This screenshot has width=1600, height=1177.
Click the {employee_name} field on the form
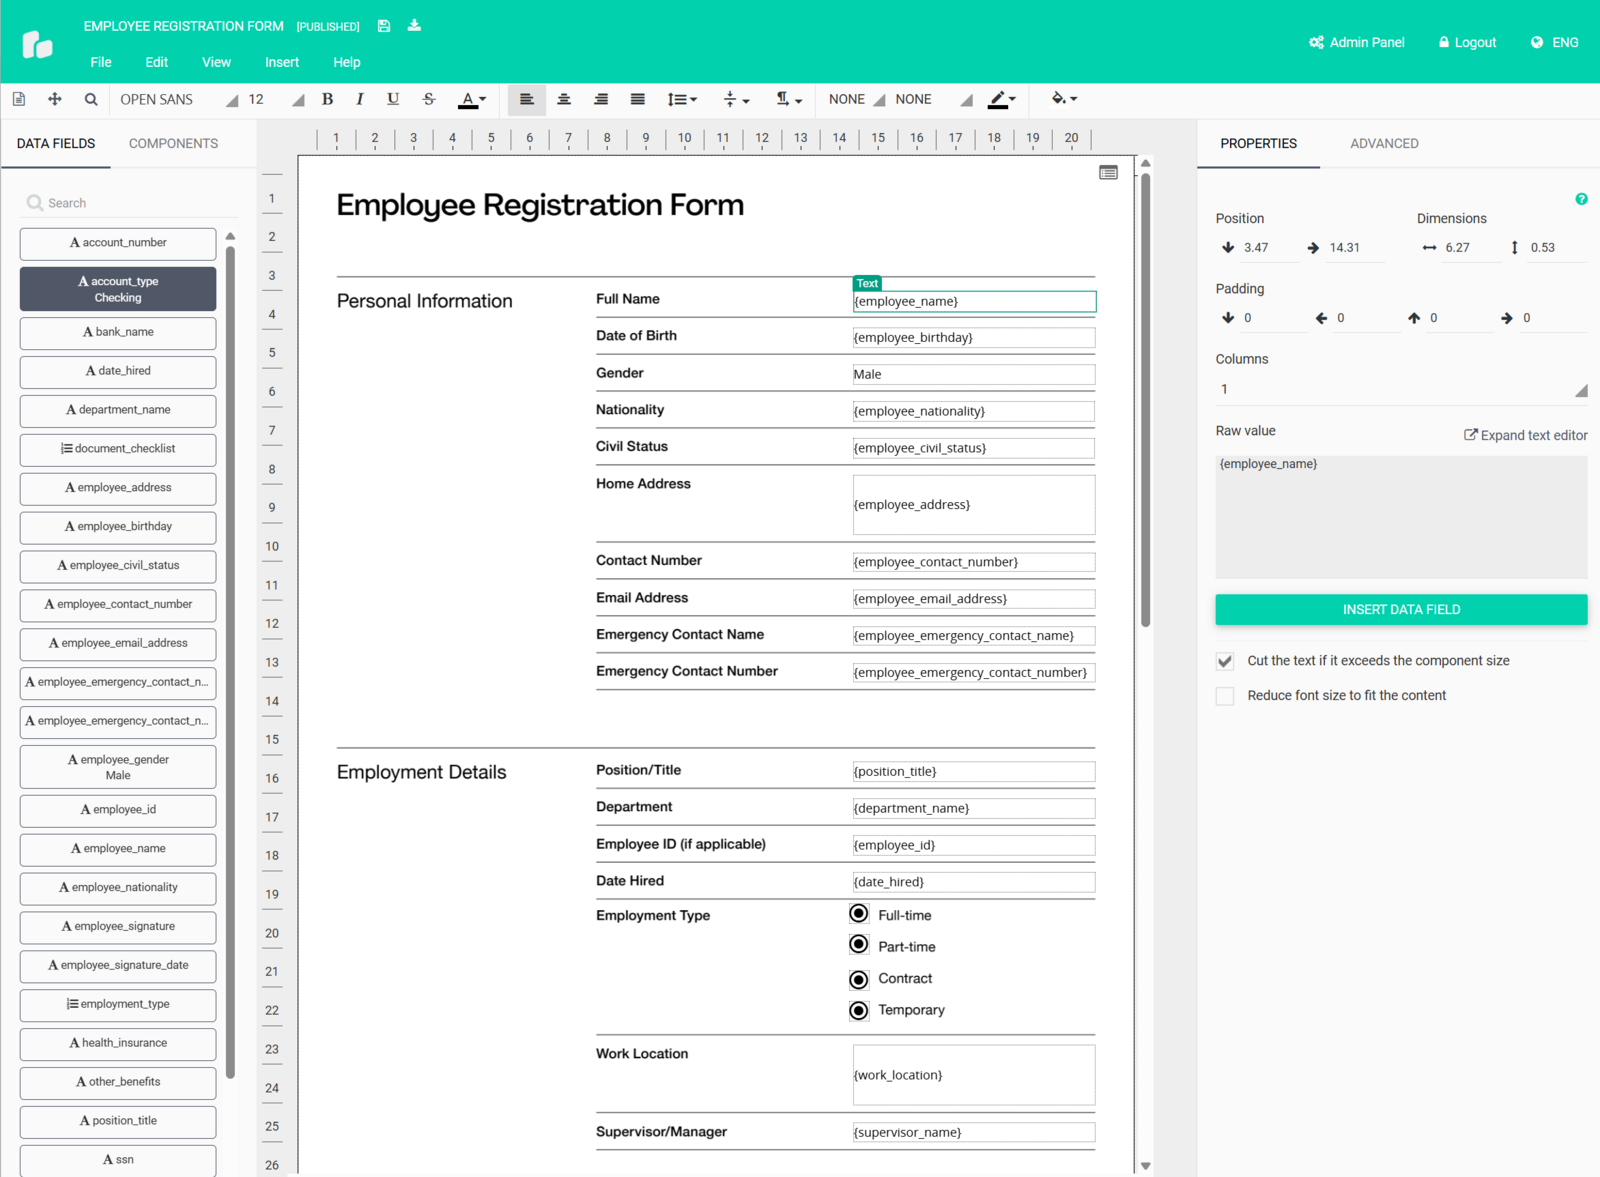point(974,301)
